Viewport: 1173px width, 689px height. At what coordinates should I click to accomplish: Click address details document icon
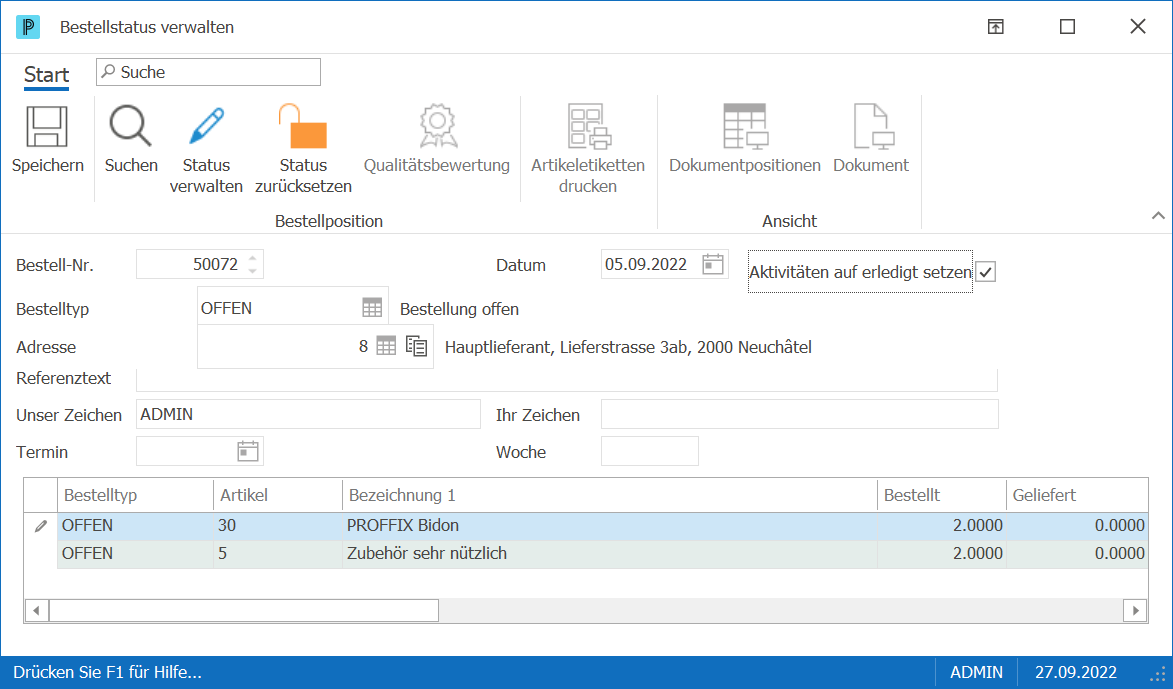(417, 346)
